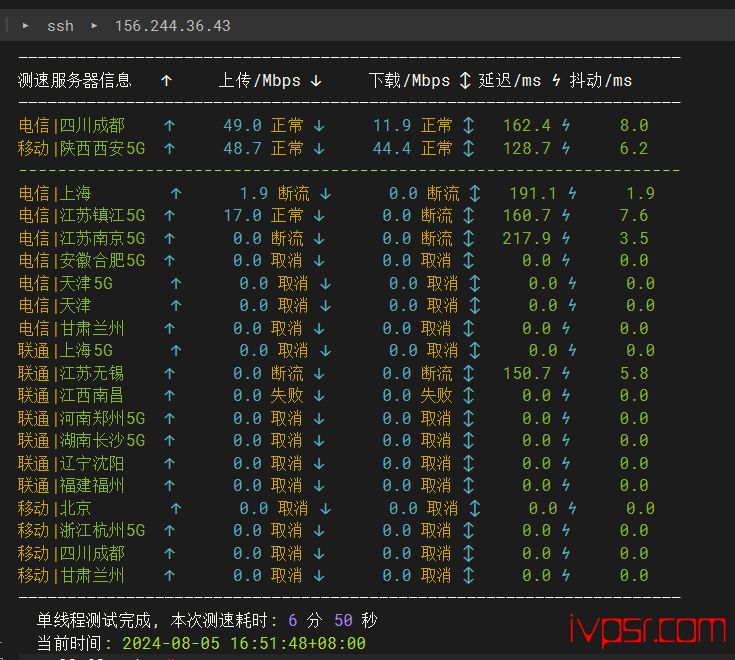Click the down arrow icon in header row

[316, 81]
